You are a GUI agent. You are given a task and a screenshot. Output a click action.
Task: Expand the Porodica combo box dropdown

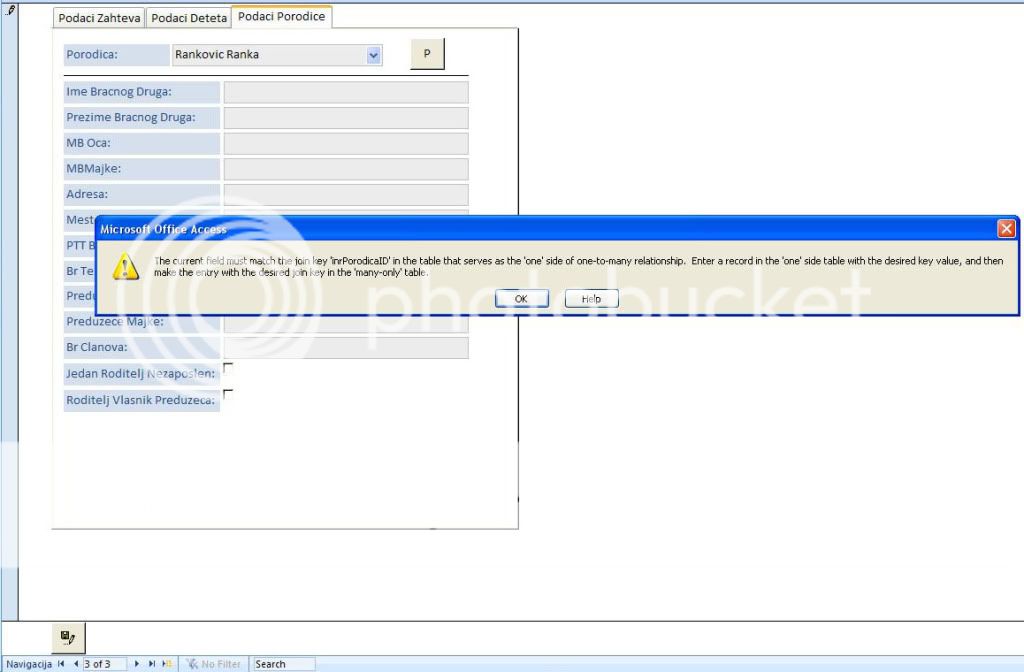point(374,55)
